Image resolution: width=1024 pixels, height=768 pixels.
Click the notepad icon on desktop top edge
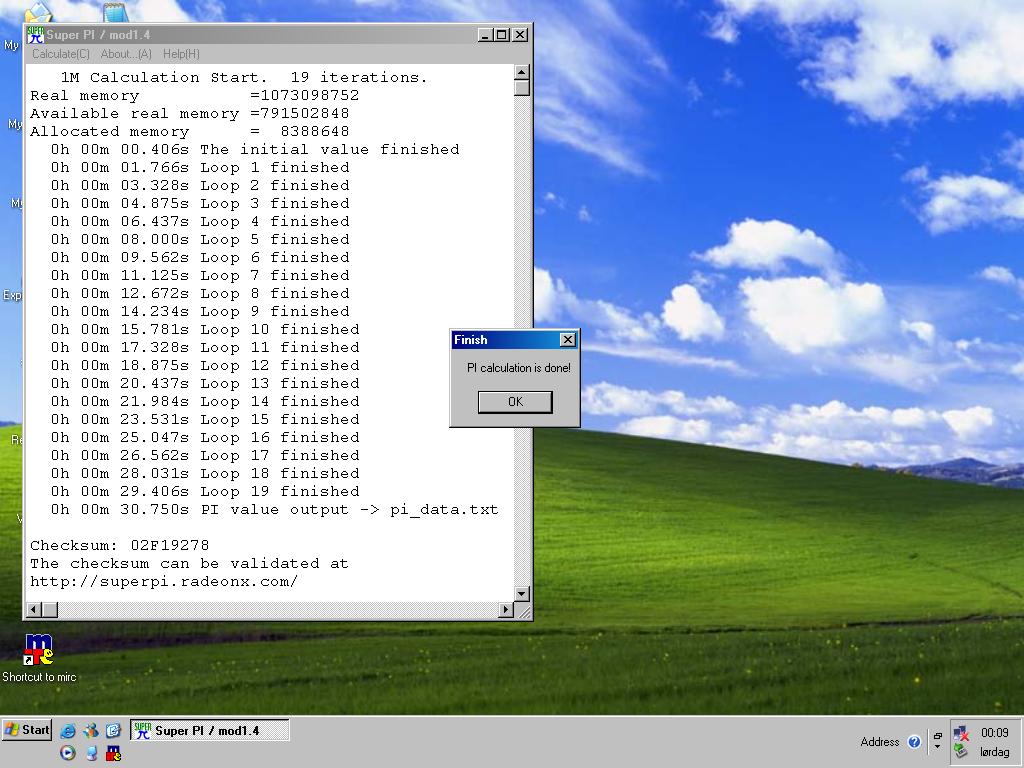114,11
